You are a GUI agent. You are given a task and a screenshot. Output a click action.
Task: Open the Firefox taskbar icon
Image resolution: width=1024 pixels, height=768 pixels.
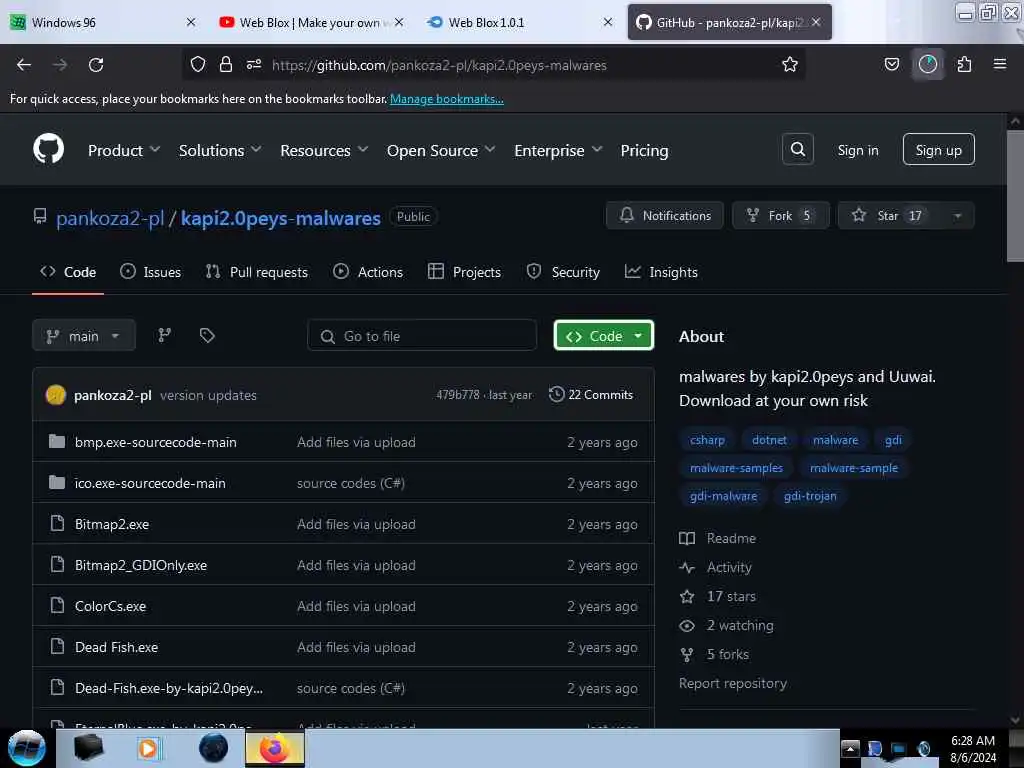click(x=274, y=748)
